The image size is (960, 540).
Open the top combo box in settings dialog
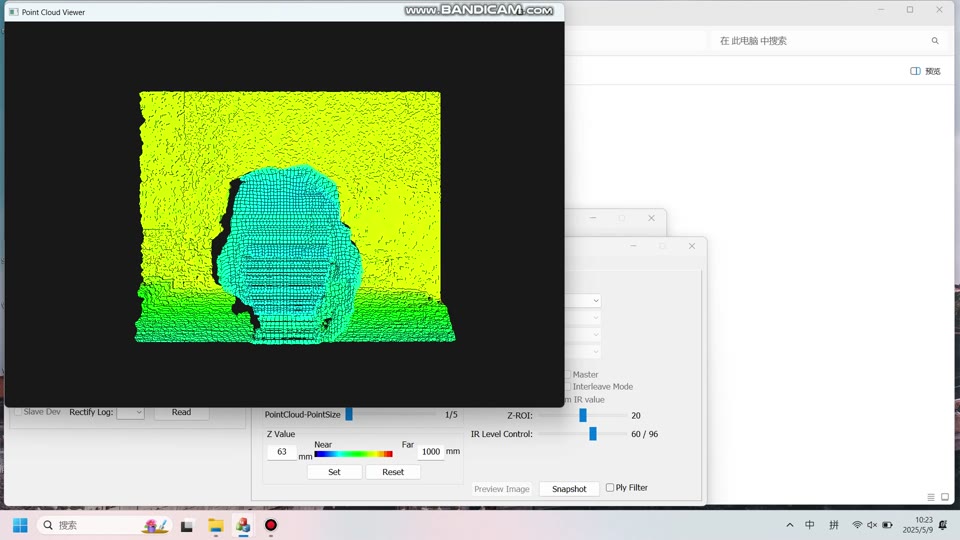click(583, 301)
